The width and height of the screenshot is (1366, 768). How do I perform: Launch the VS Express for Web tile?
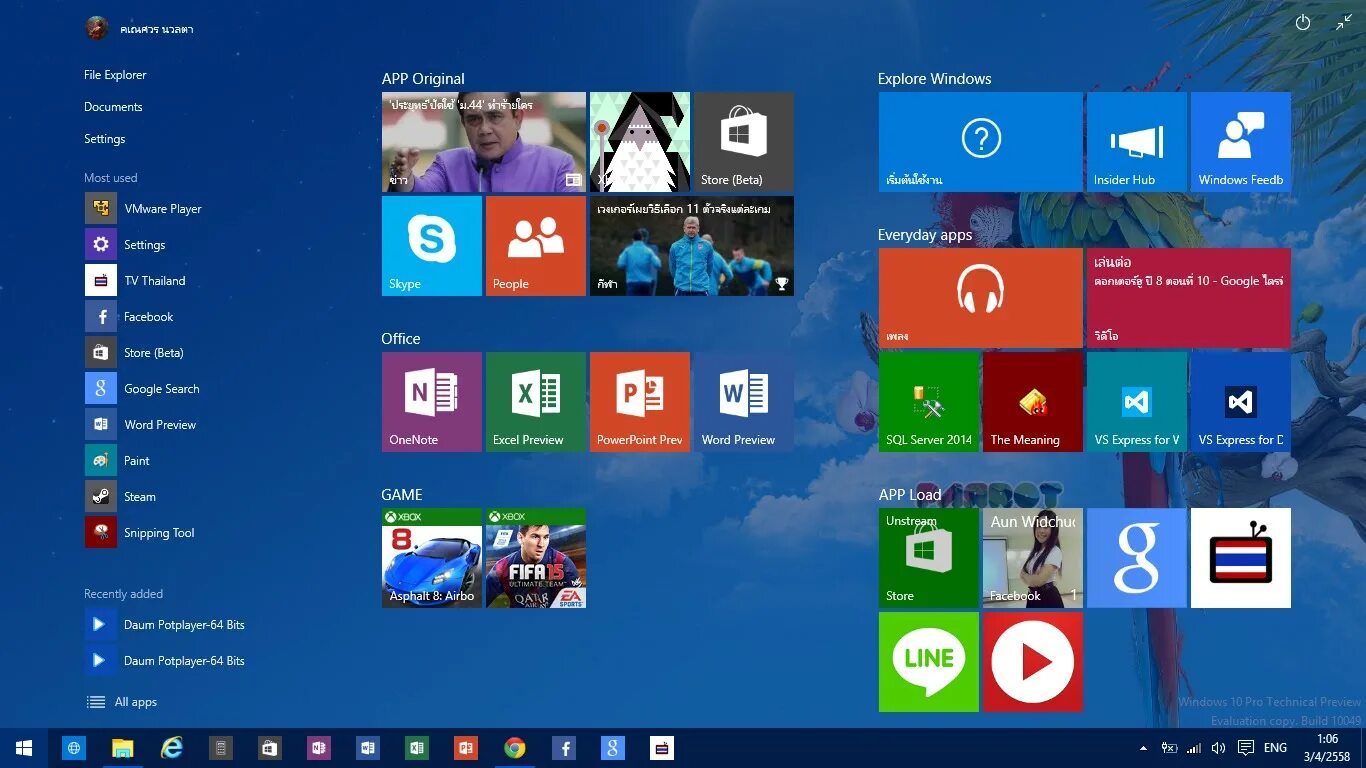click(1136, 401)
